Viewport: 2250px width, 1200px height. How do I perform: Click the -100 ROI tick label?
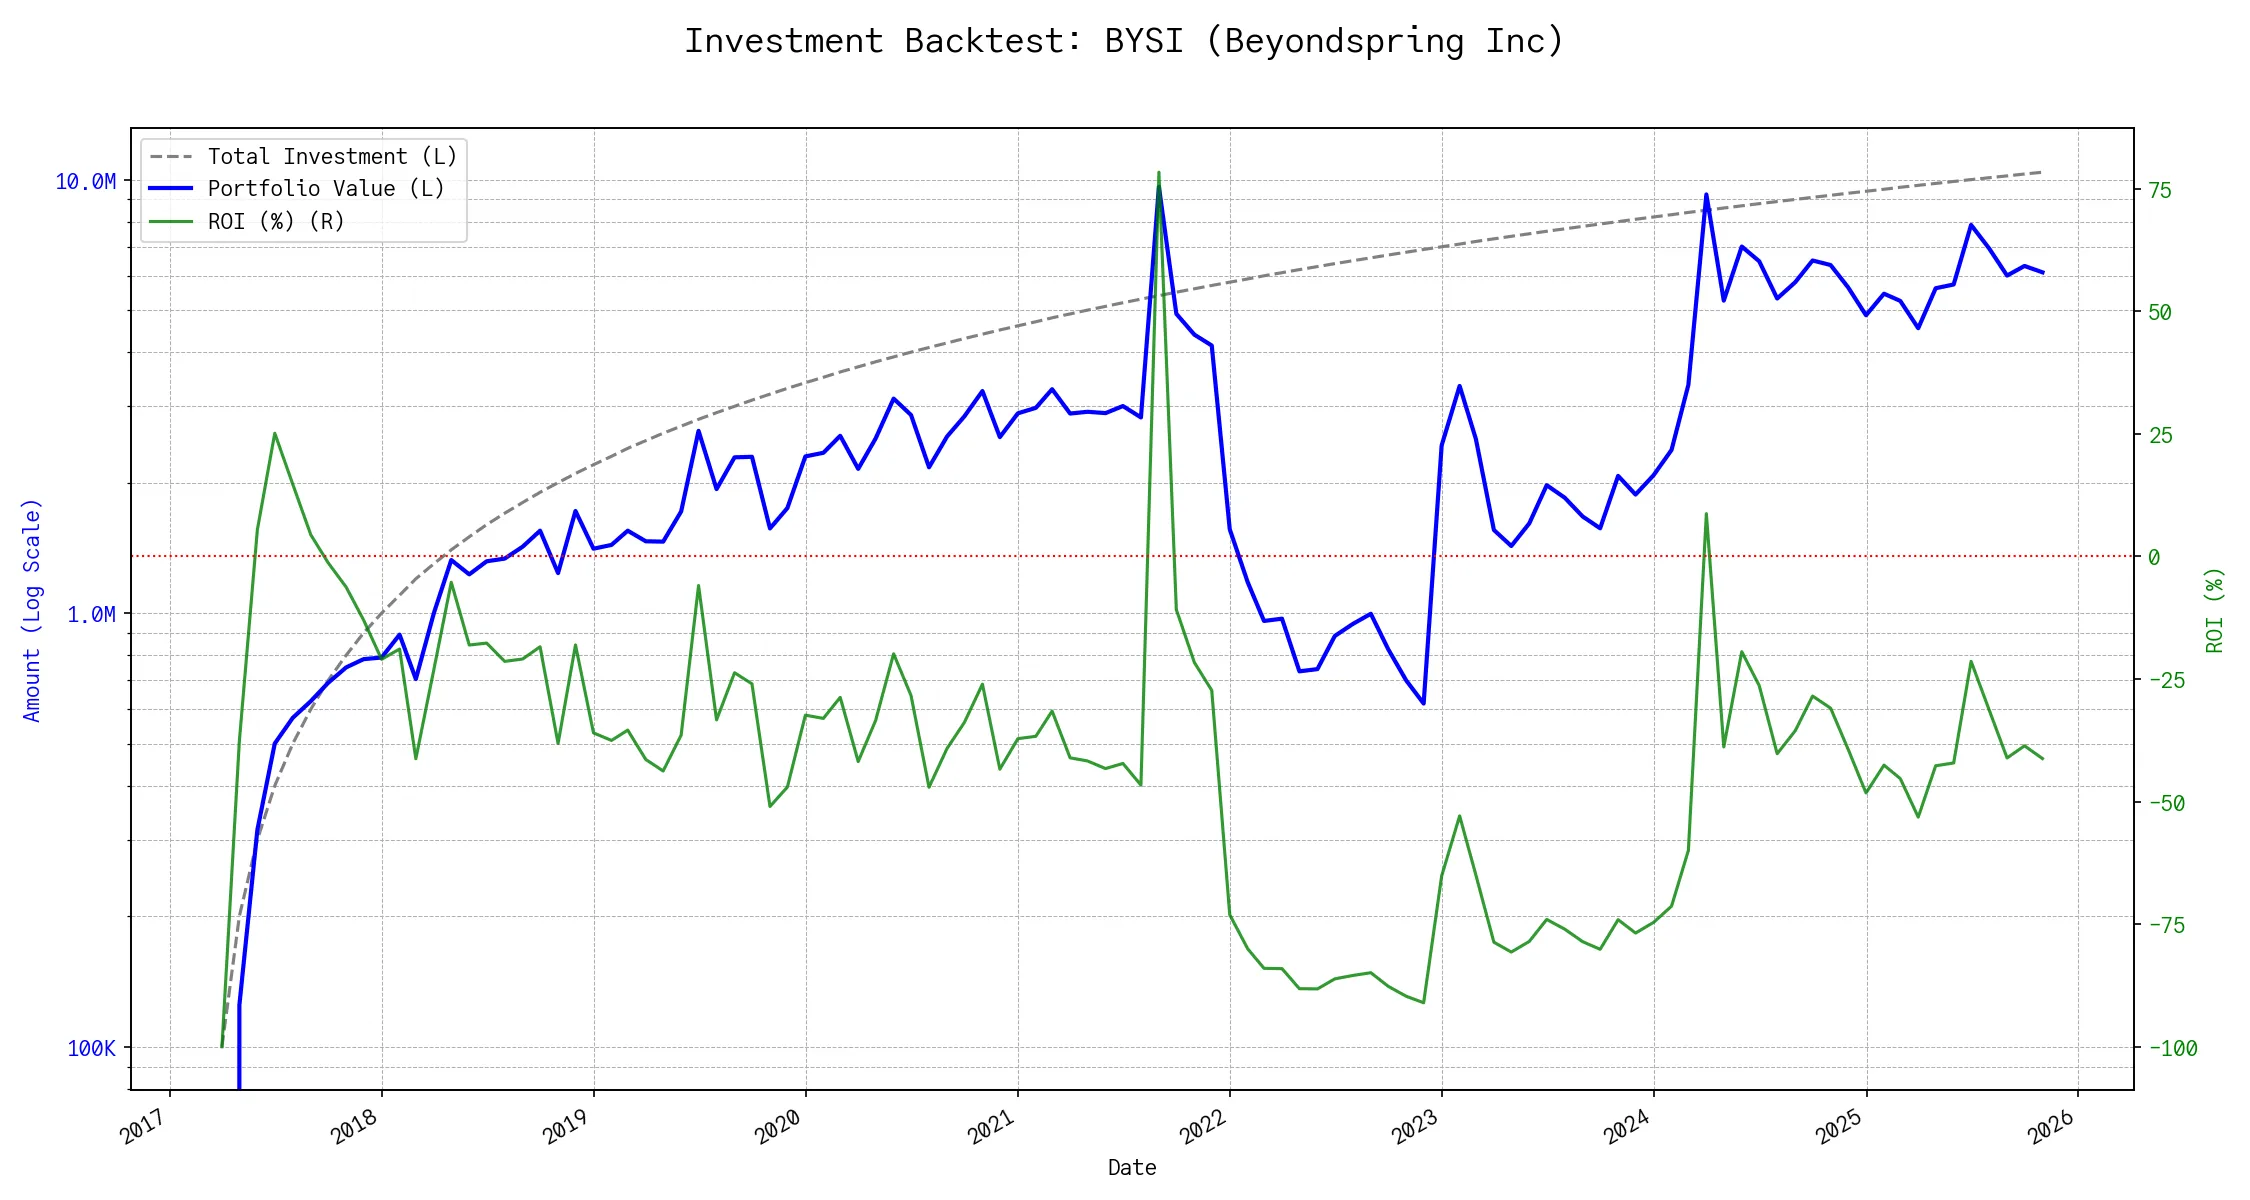2173,1049
